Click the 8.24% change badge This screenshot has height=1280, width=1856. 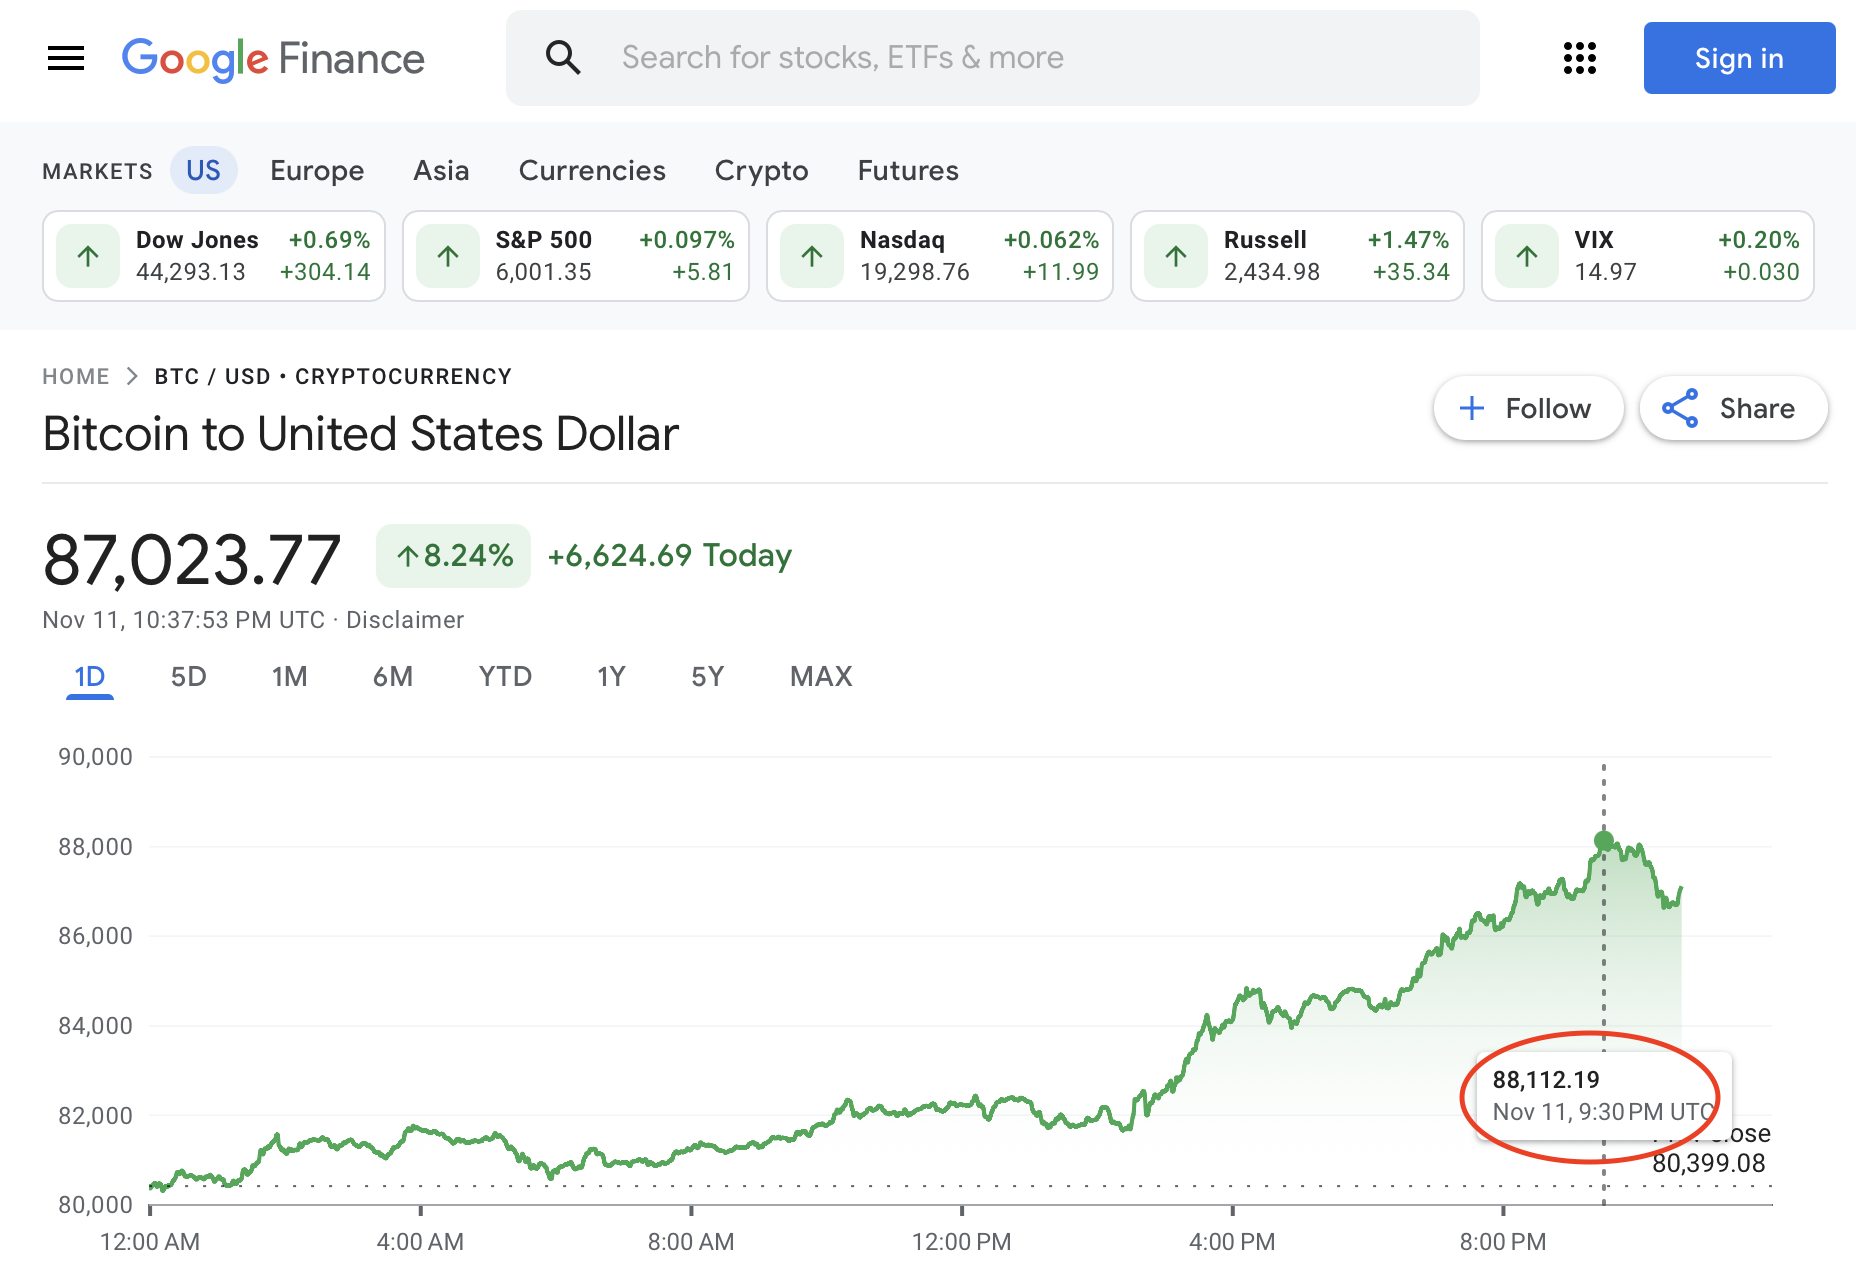(454, 556)
